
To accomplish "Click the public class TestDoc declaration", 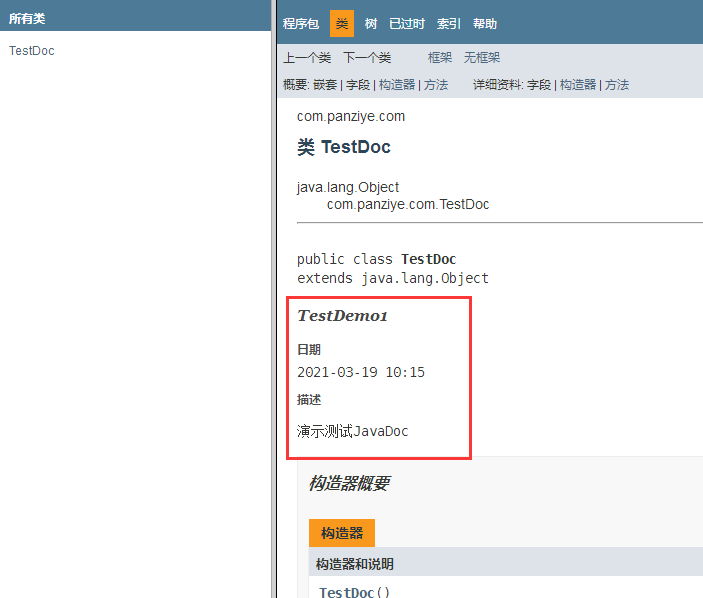I will pyautogui.click(x=376, y=259).
